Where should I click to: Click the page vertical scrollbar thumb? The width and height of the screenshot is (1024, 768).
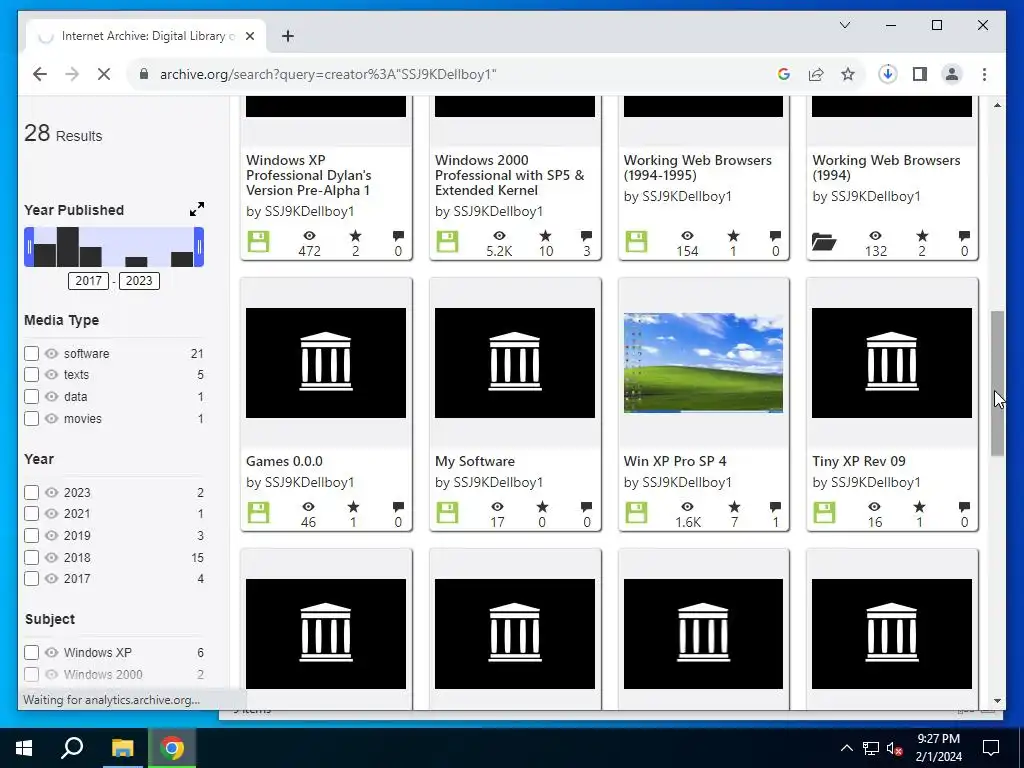pyautogui.click(x=997, y=383)
